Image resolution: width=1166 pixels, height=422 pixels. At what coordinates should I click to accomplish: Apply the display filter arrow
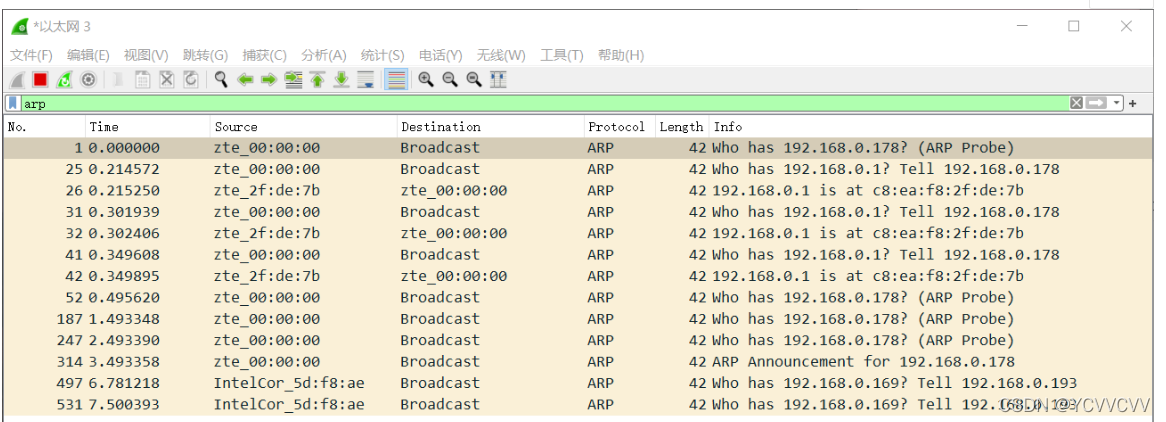pos(1097,103)
